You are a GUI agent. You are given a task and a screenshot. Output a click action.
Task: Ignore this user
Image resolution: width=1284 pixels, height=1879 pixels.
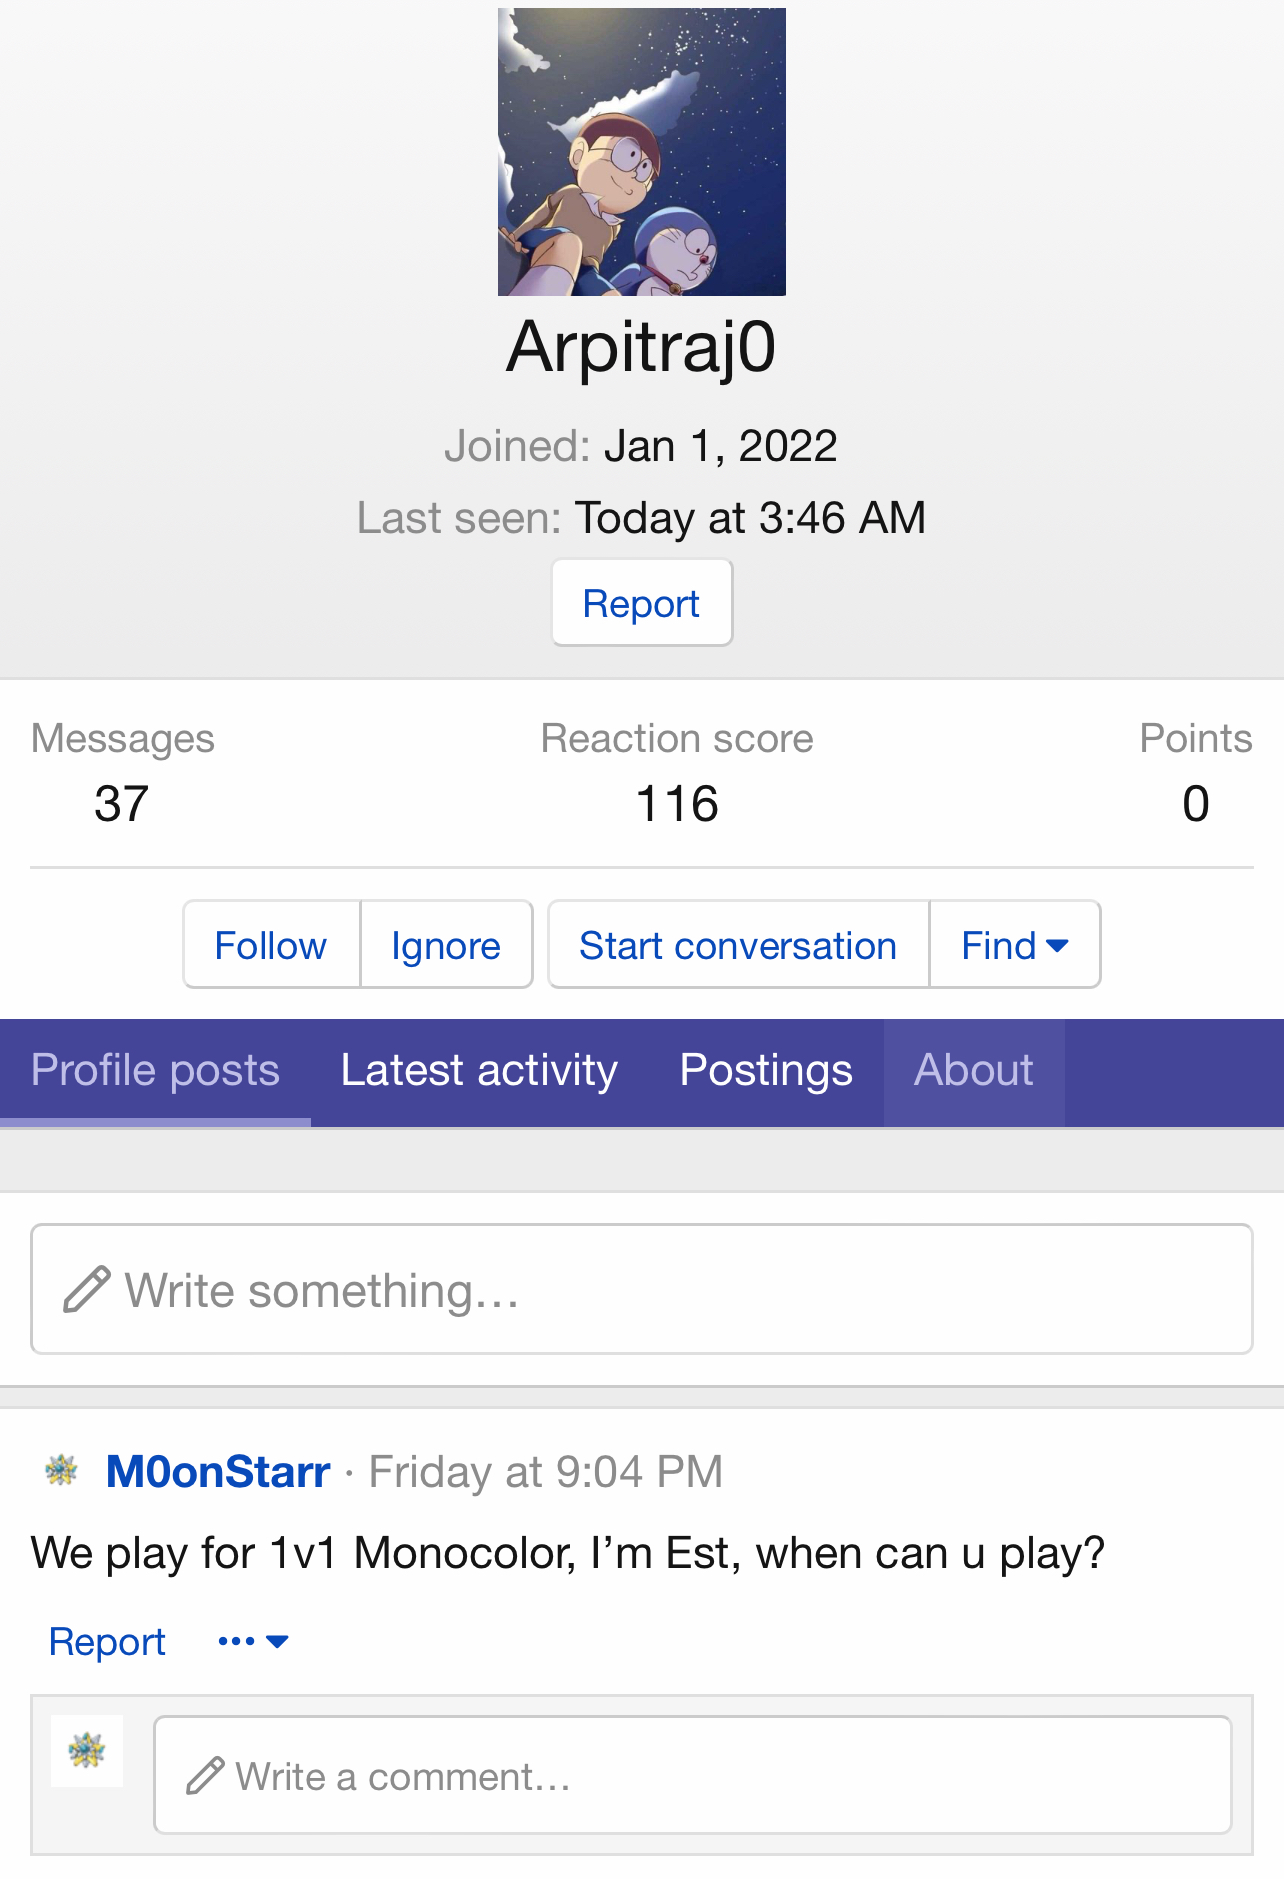tap(446, 945)
